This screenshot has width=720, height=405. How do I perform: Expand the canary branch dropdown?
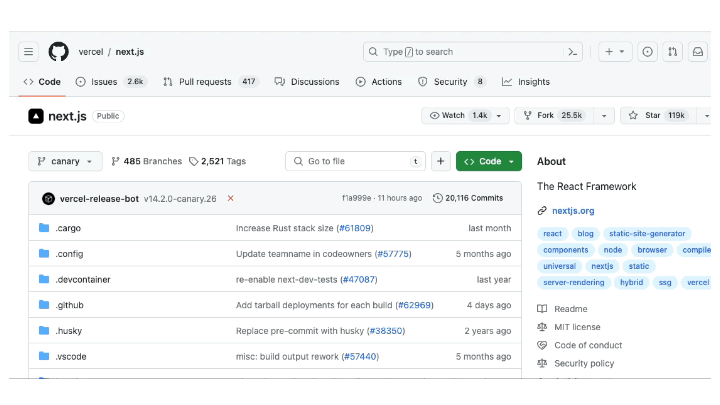pyautogui.click(x=66, y=161)
